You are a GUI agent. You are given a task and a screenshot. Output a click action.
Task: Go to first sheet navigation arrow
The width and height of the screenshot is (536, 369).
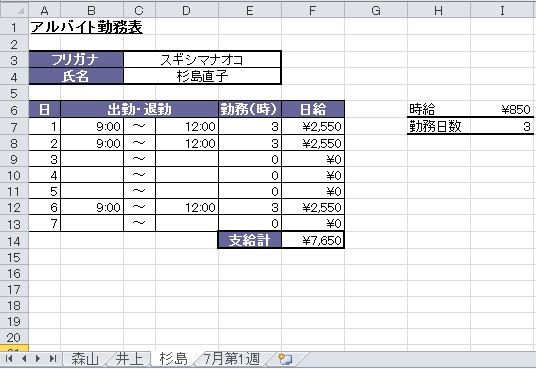click(9, 358)
